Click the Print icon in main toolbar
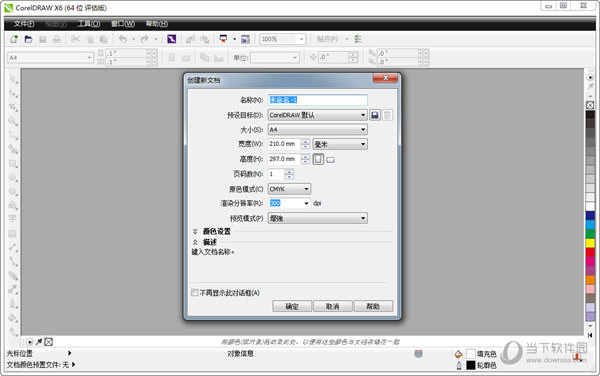This screenshot has width=600, height=376. click(x=57, y=39)
